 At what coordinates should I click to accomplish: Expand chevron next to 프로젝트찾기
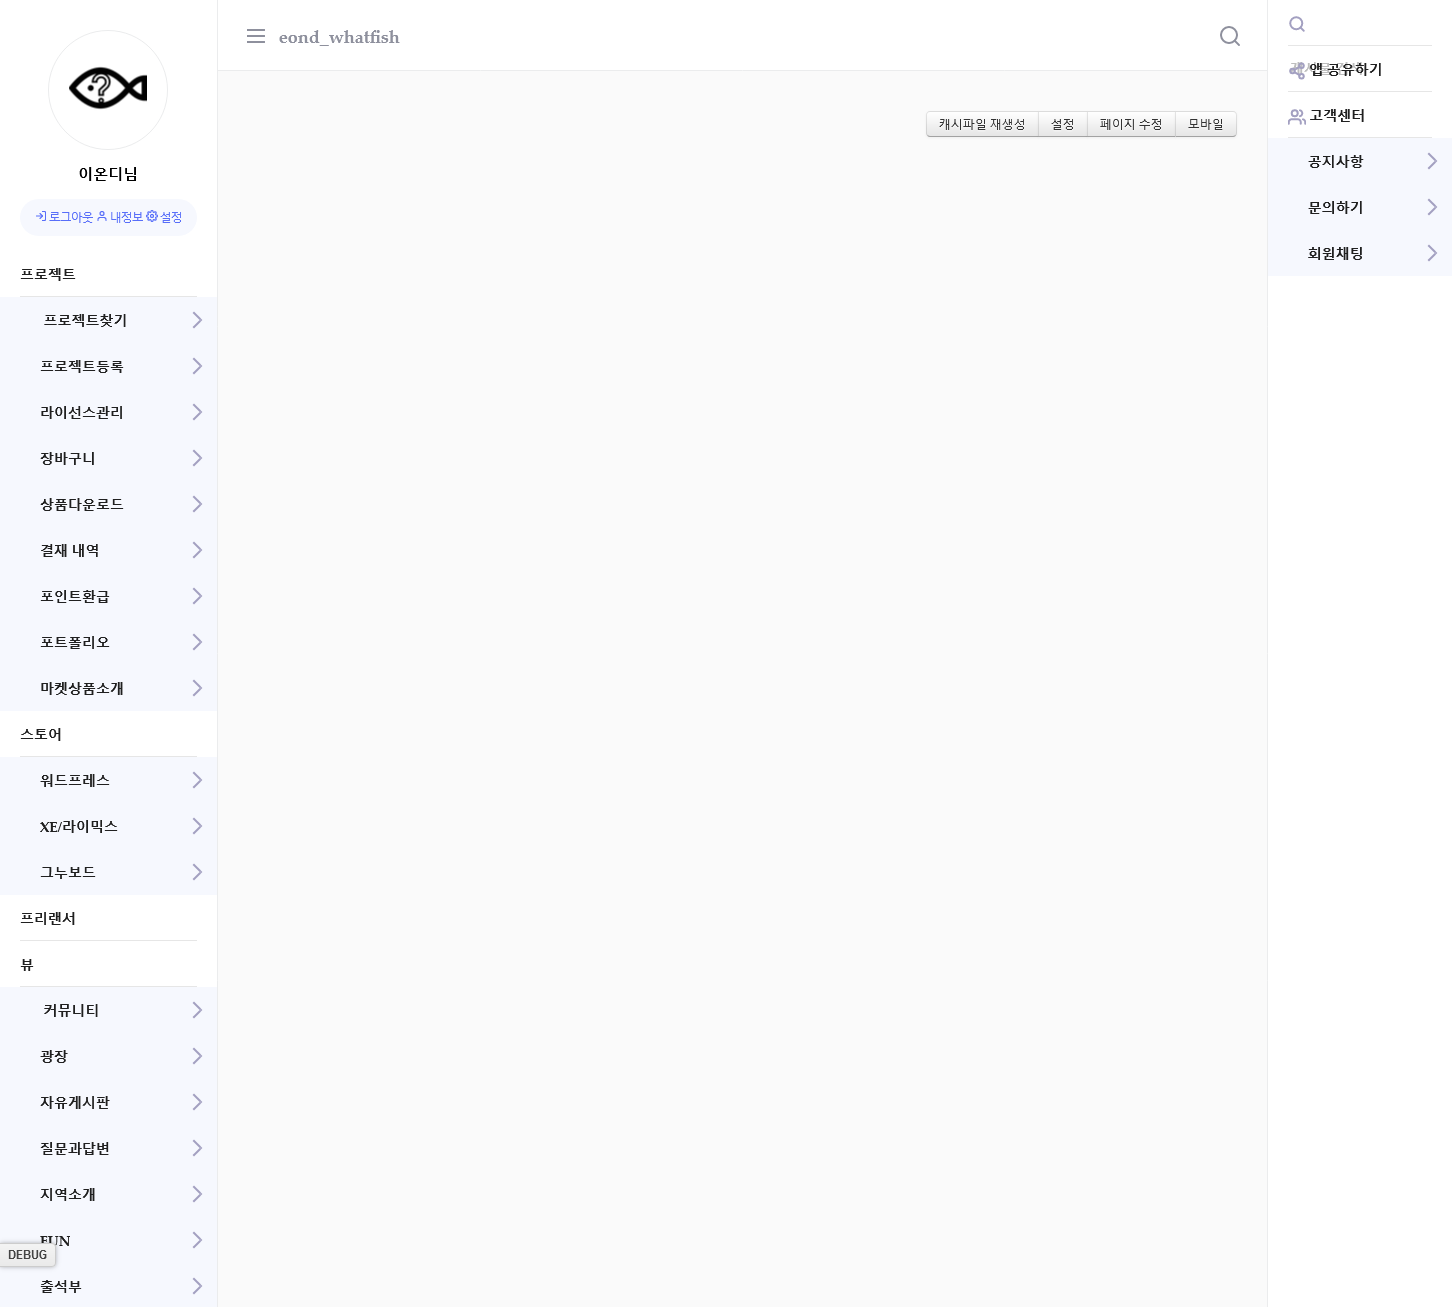coord(197,320)
